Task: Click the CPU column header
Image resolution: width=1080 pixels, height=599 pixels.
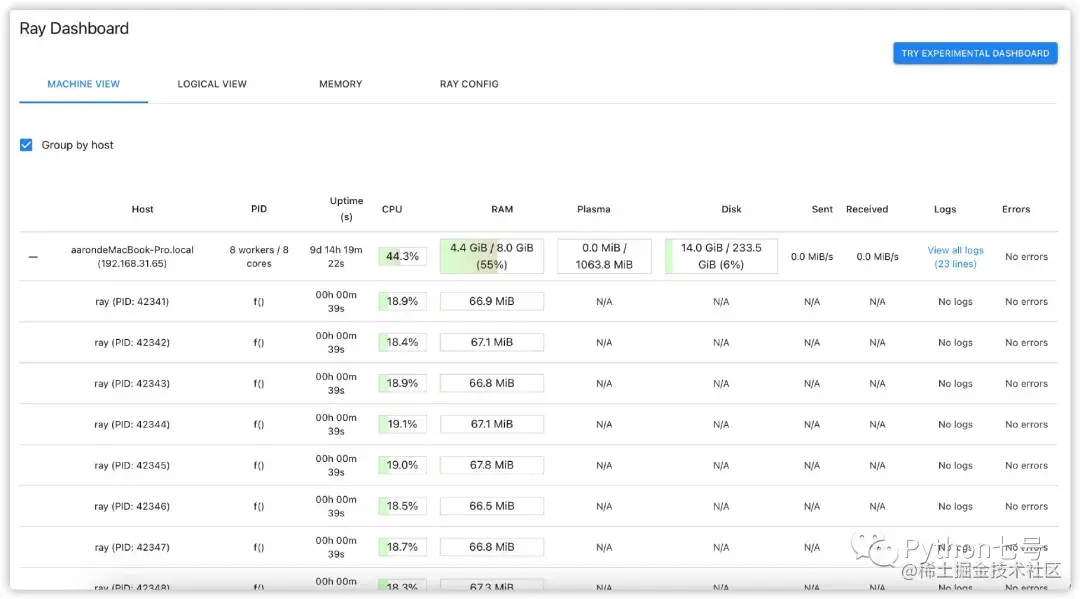Action: click(x=392, y=209)
